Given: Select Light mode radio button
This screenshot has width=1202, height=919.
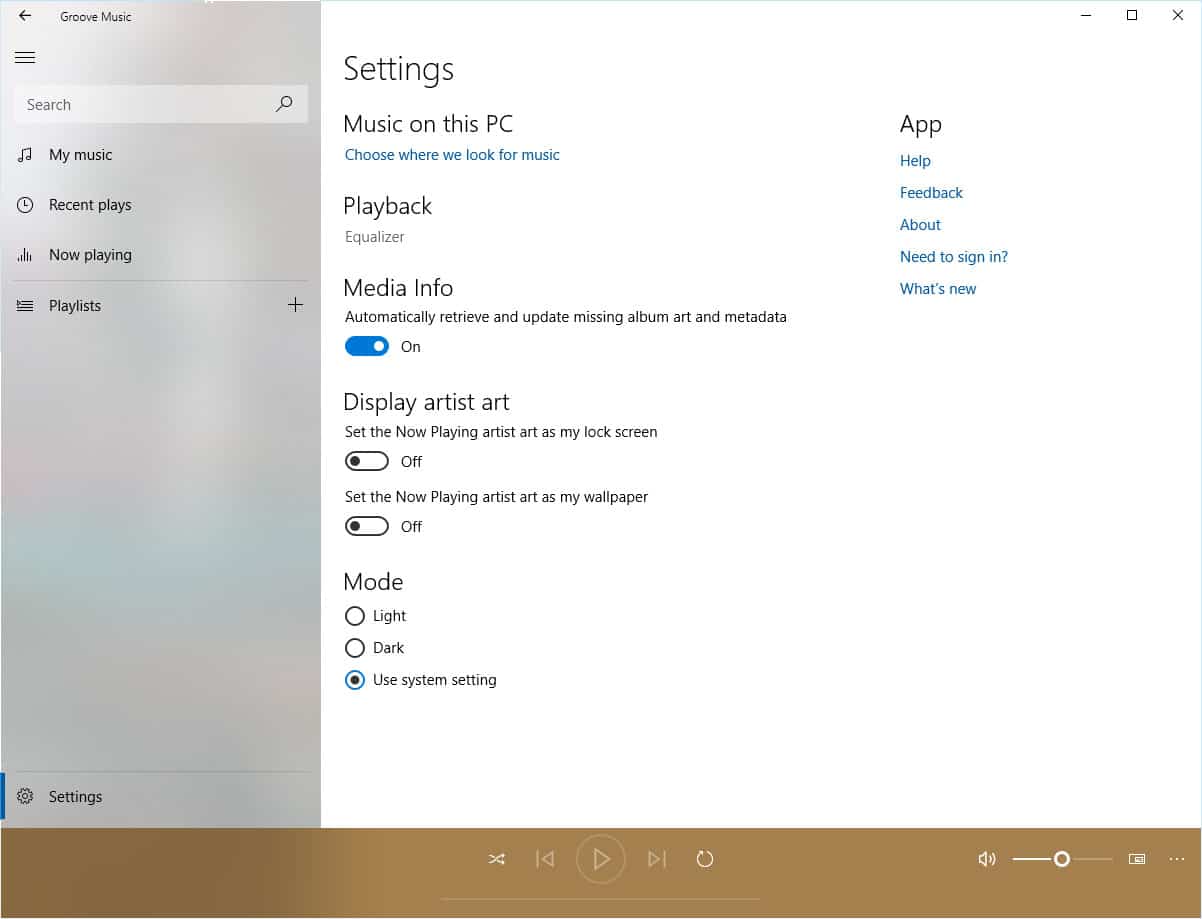Looking at the screenshot, I should click(355, 616).
